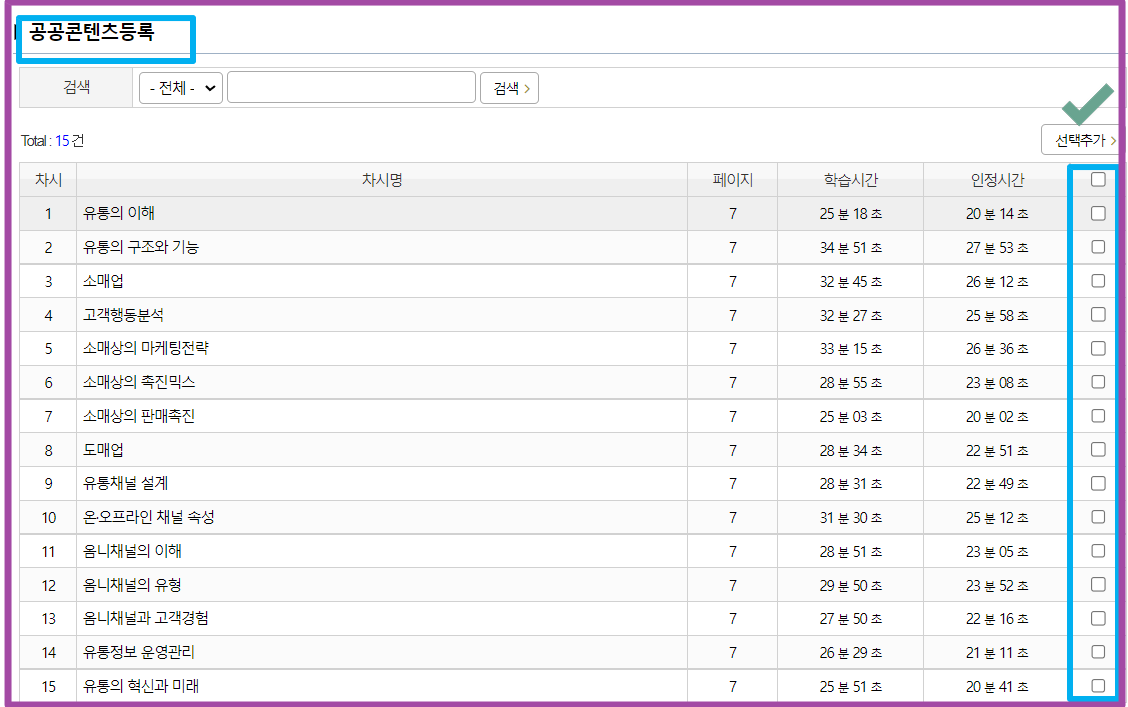The height and width of the screenshot is (707, 1128).
Task: Select the 도매업 row checkbox
Action: (1098, 450)
